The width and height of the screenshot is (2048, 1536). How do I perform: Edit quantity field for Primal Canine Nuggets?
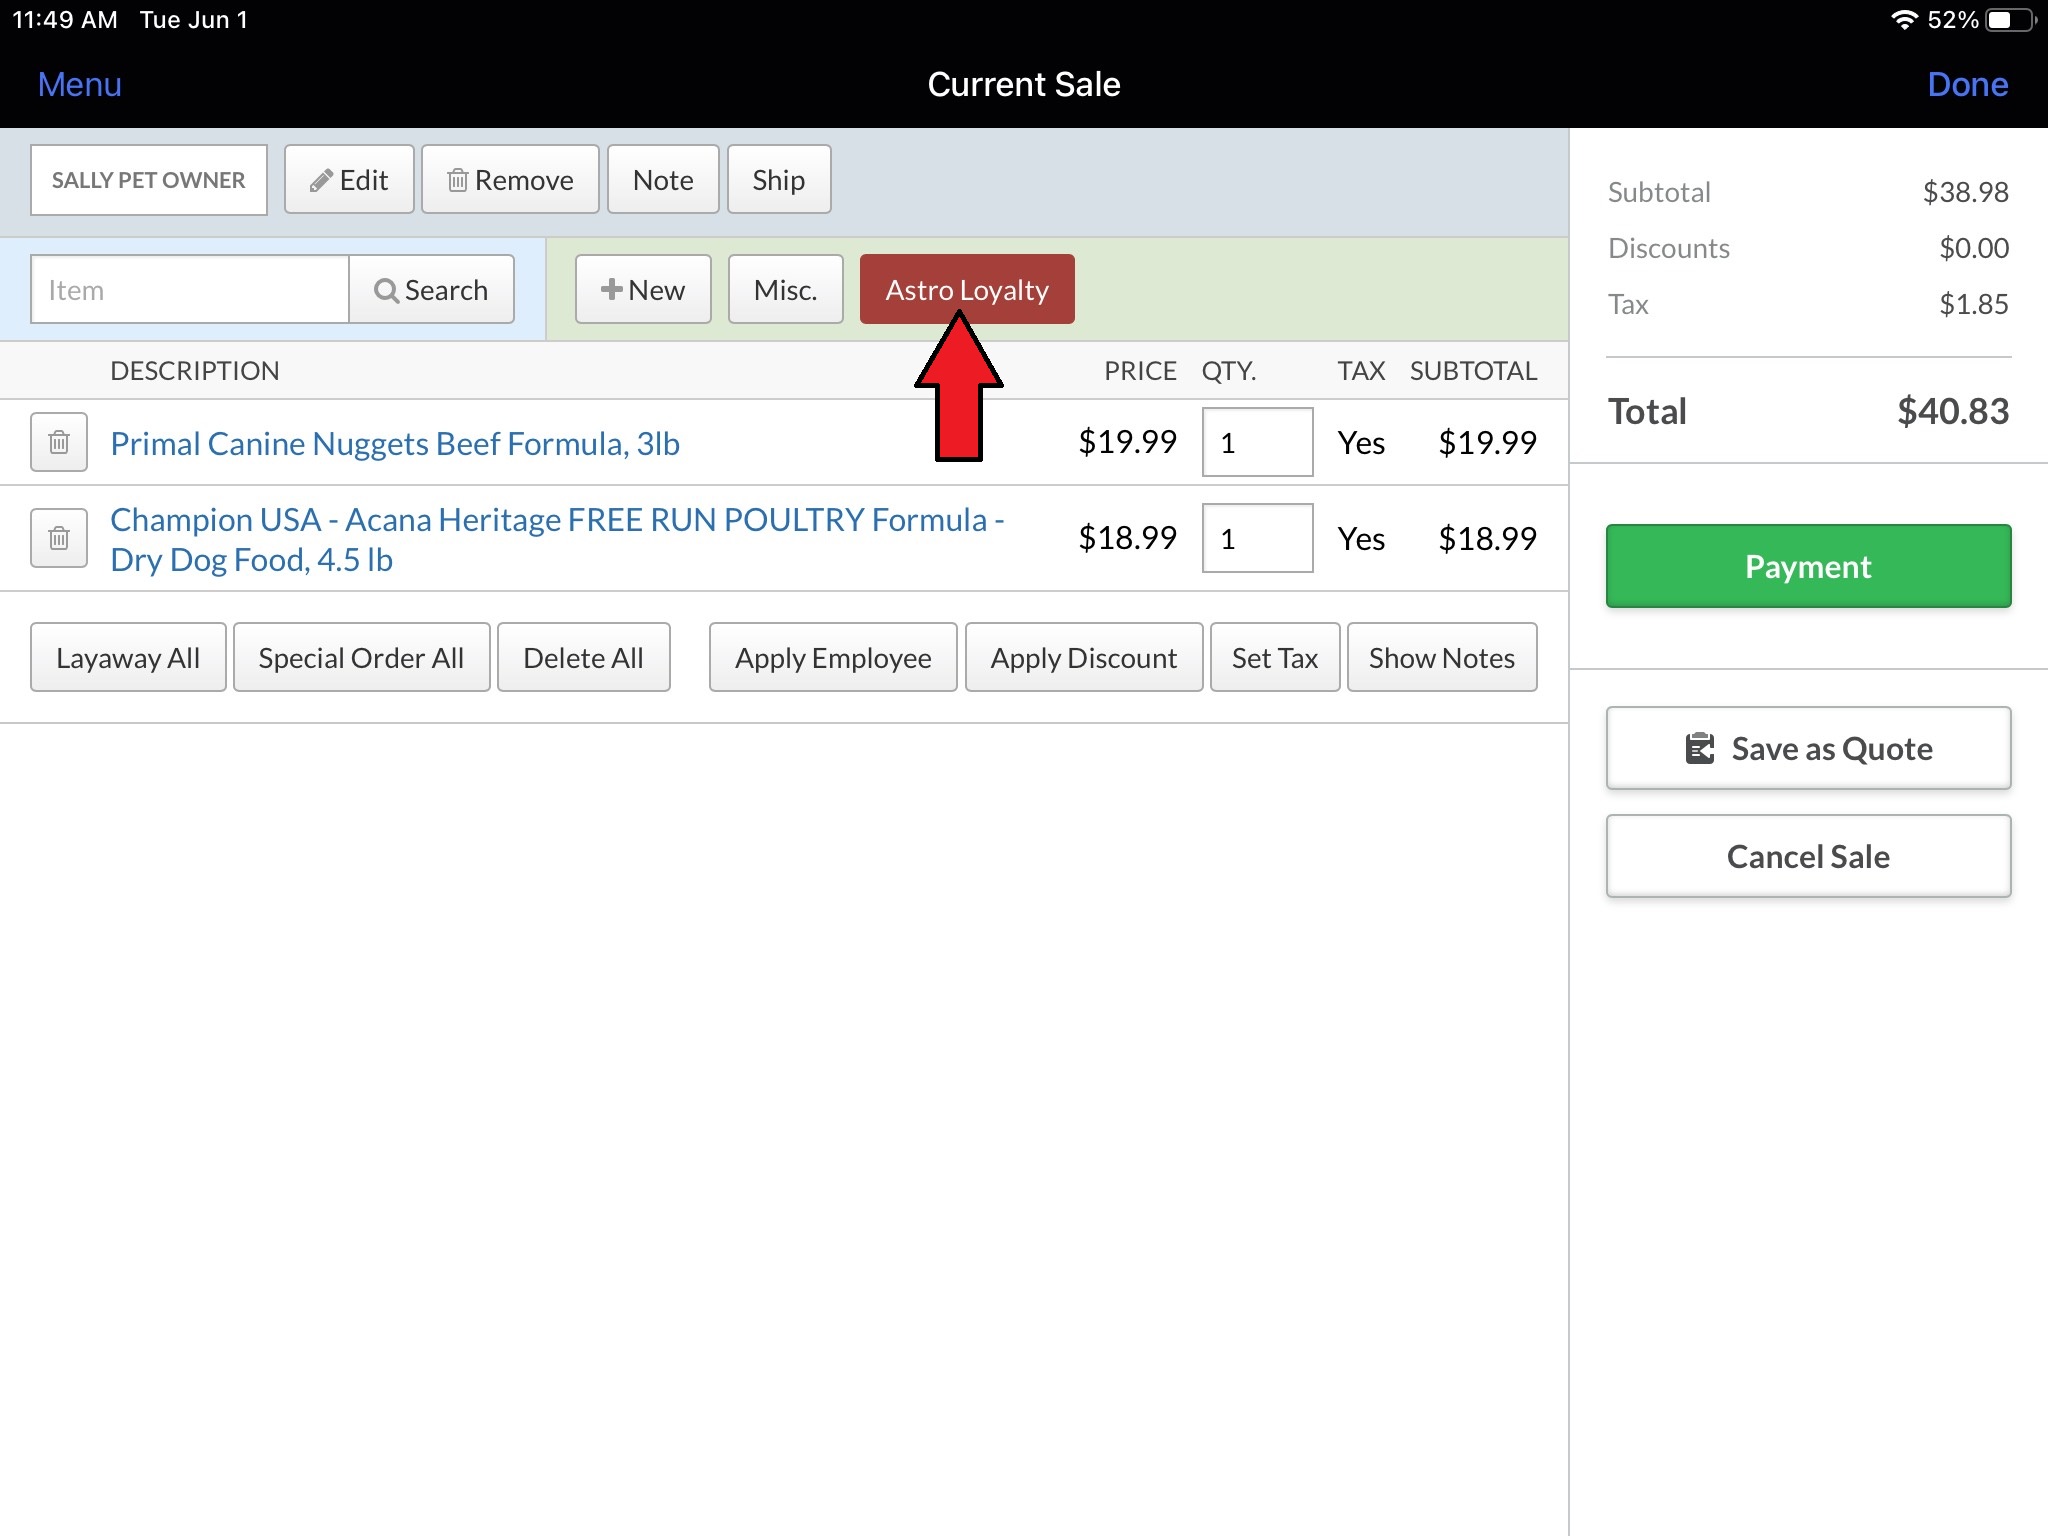pos(1257,442)
